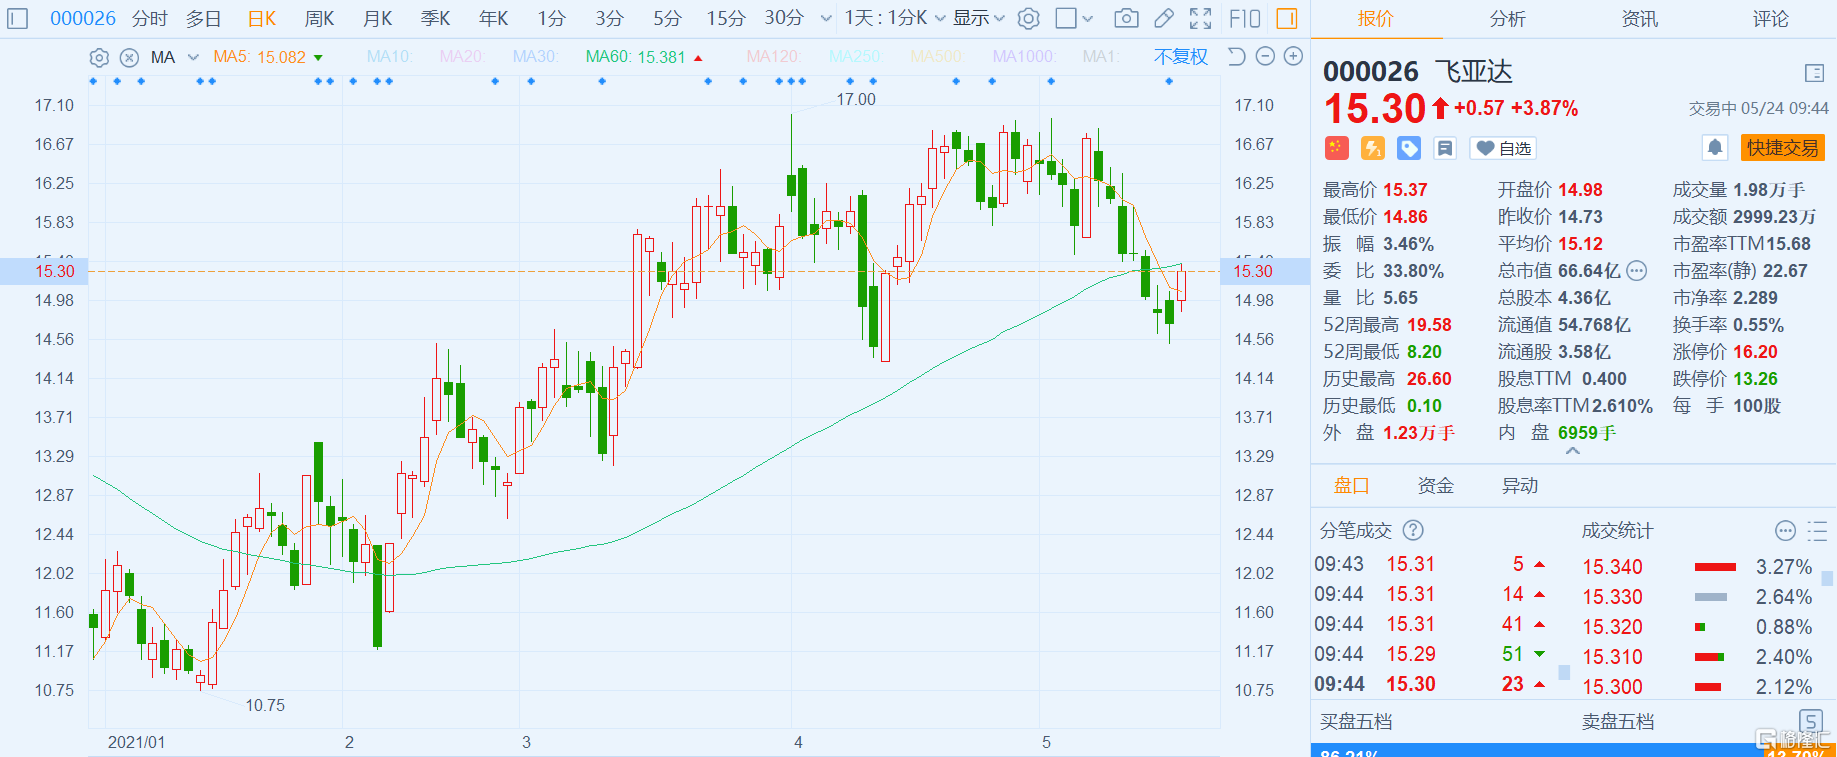Click the China flag market icon
Image resolution: width=1837 pixels, height=757 pixels.
[1337, 148]
